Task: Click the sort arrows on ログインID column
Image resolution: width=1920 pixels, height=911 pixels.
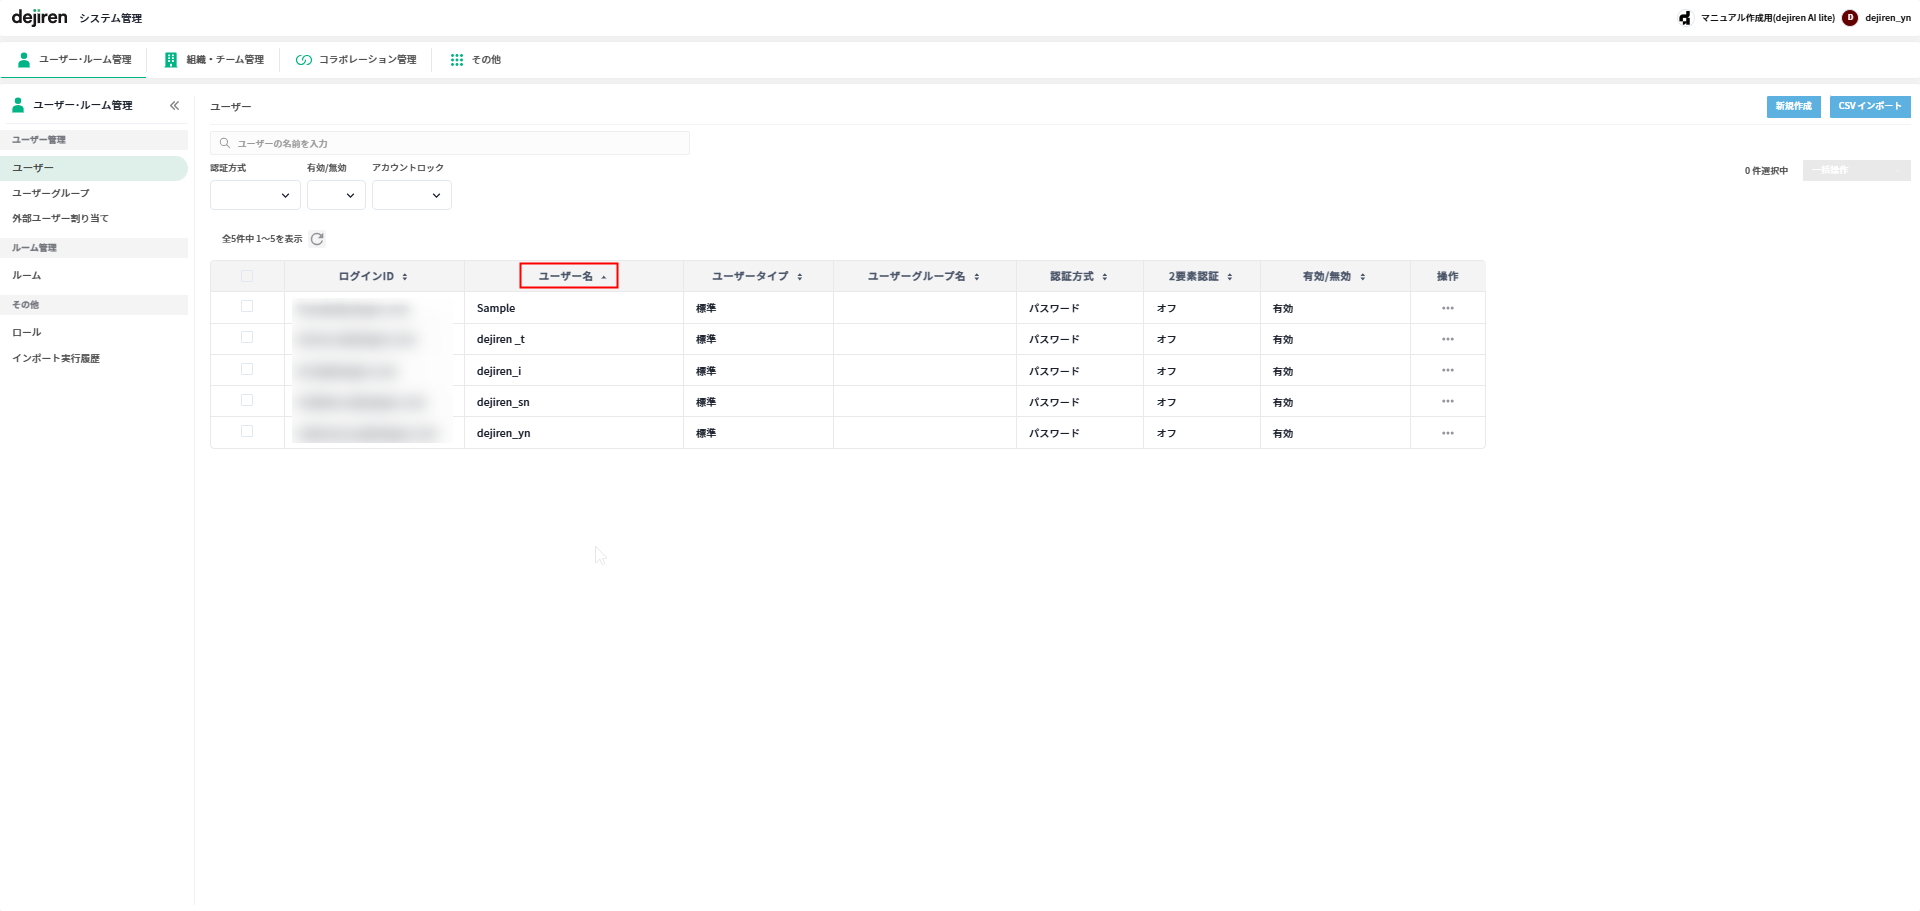Action: tap(405, 277)
